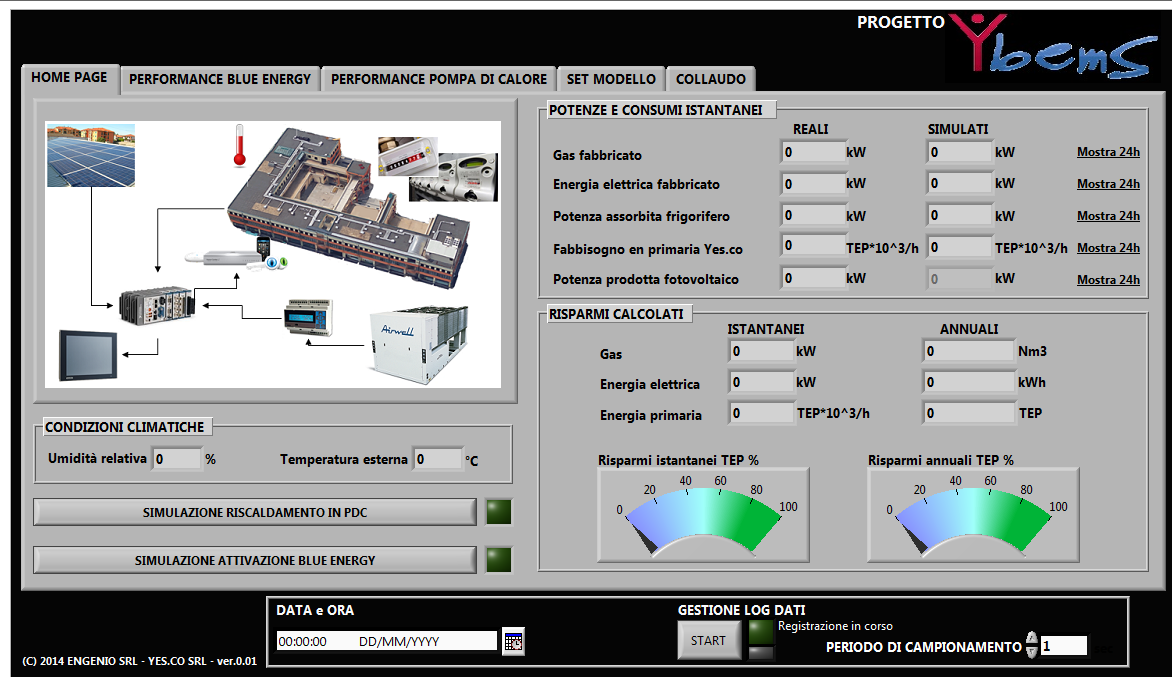Click the Risparmi annuali TEP % gauge
The height and width of the screenshot is (677, 1172).
click(973, 516)
